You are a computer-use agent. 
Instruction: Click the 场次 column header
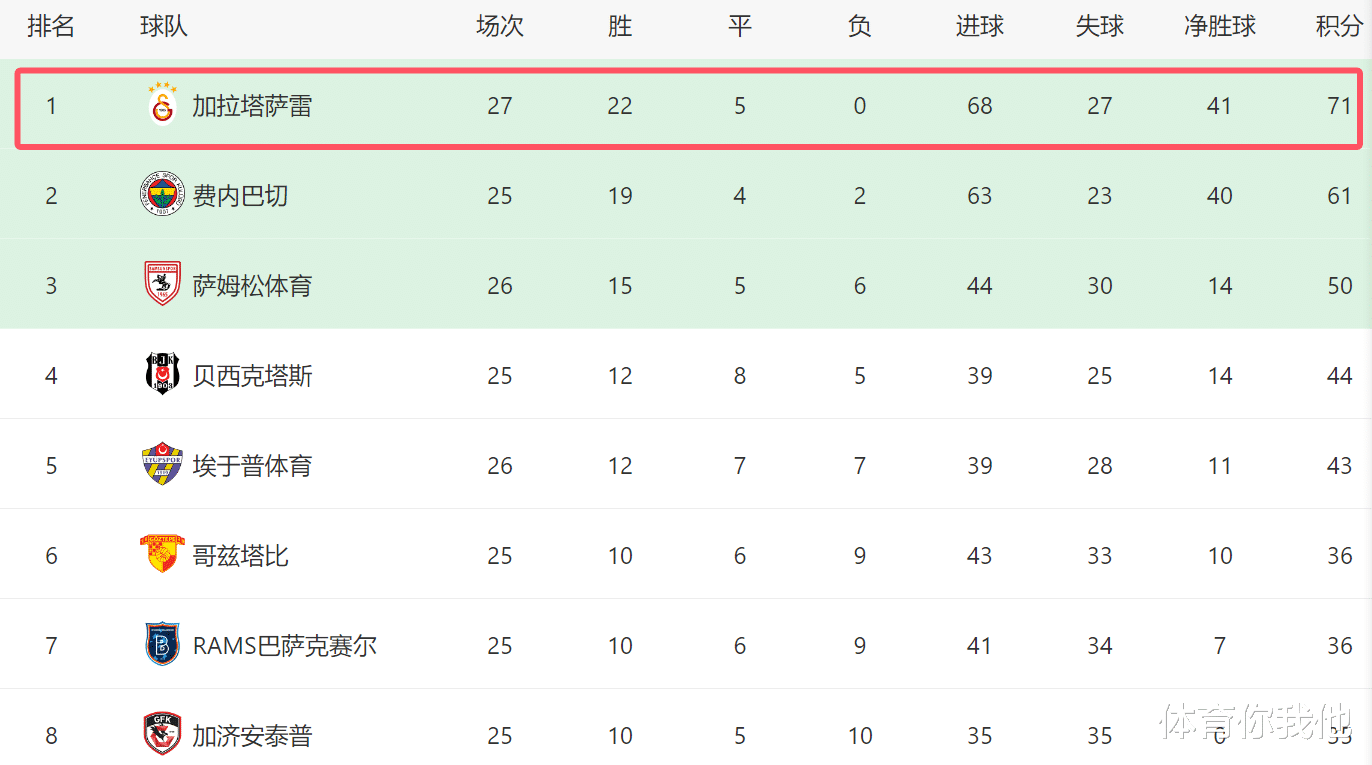pyautogui.click(x=500, y=27)
